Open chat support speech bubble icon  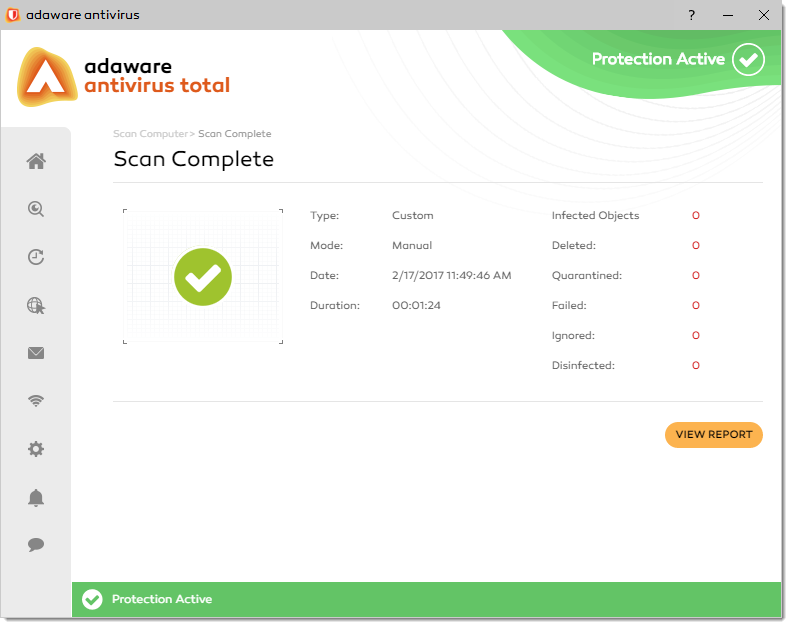click(x=36, y=544)
